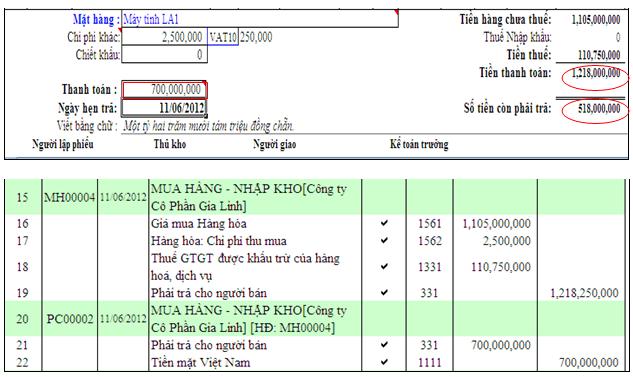Toggle the checkmark in row 21 'Phải trả'

[x=384, y=345]
